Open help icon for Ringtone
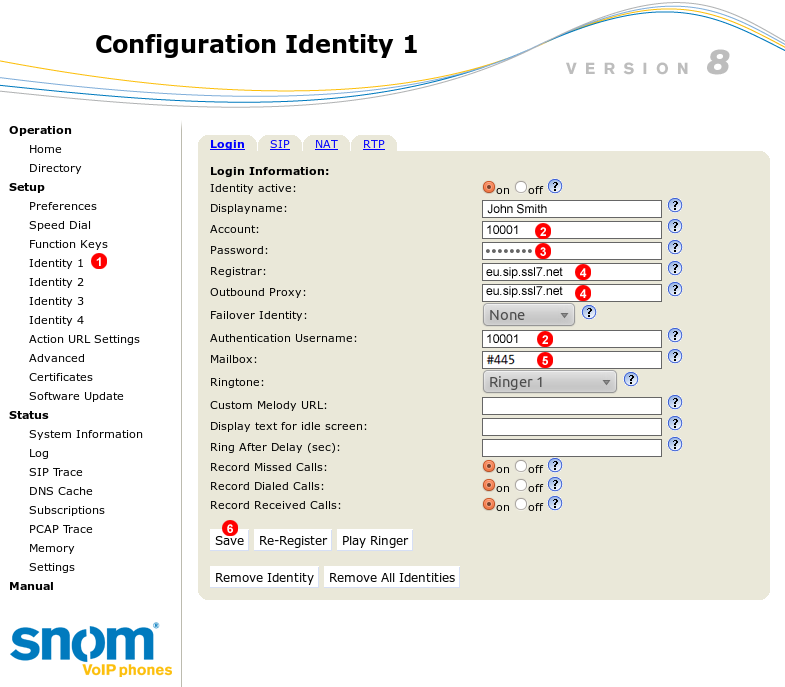 pos(631,380)
